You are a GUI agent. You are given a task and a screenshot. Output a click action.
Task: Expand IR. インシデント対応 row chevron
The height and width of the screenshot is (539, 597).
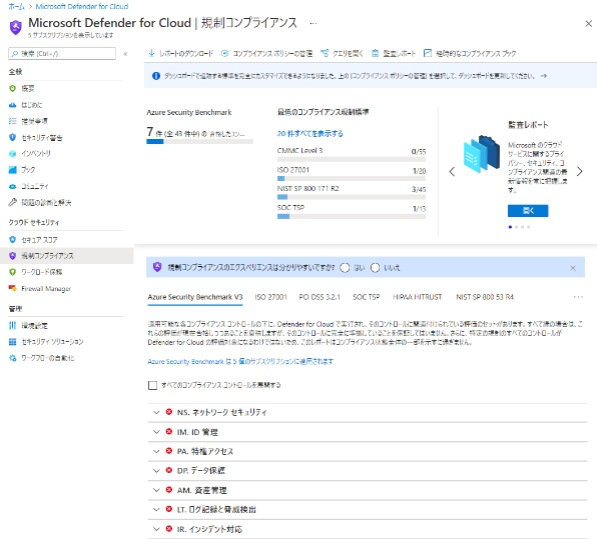pyautogui.click(x=156, y=529)
